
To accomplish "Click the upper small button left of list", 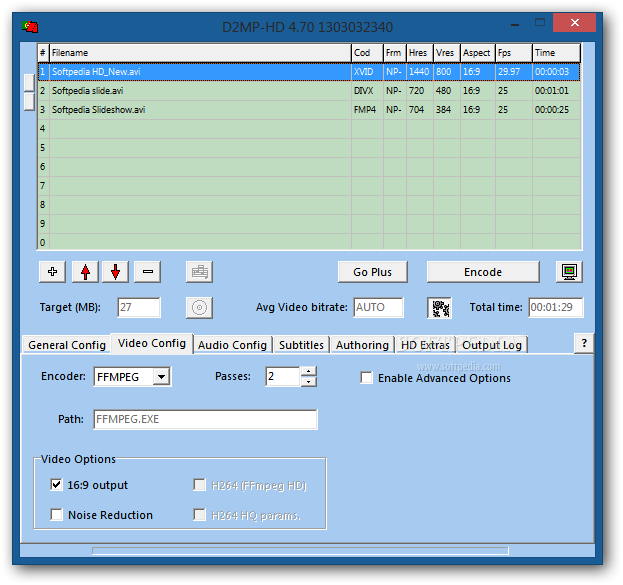I will pyautogui.click(x=29, y=82).
